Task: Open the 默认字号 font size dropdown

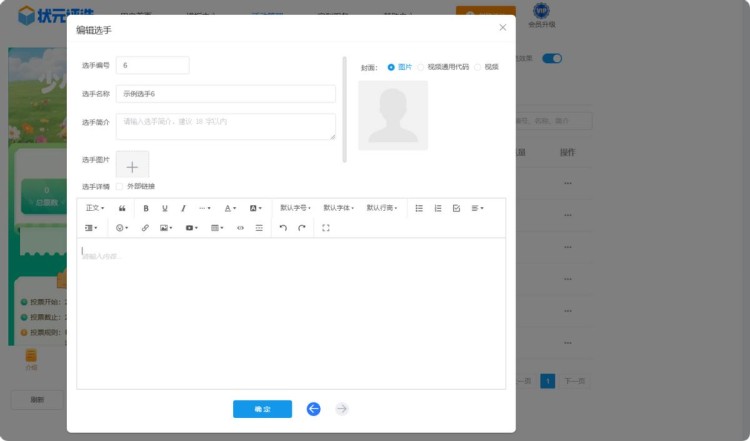Action: coord(295,208)
